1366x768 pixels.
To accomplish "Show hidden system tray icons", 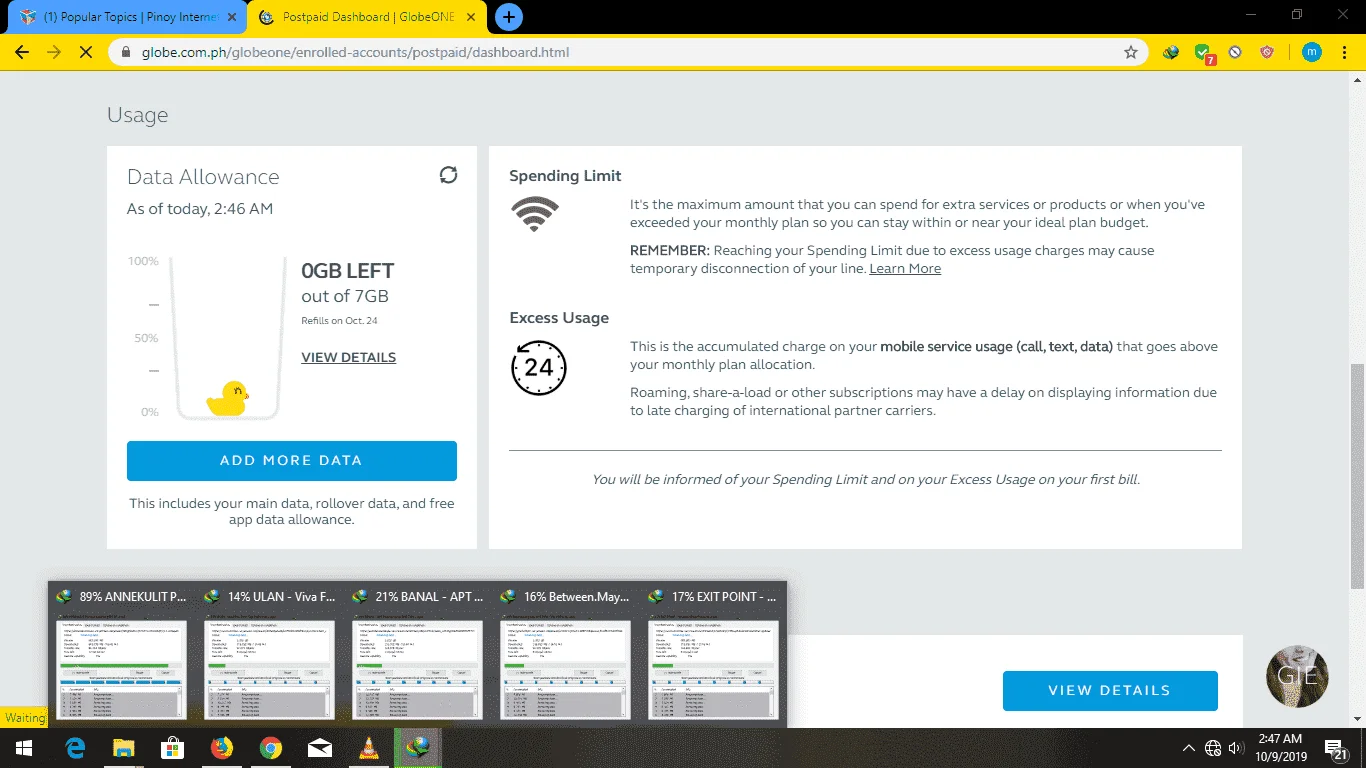I will tap(1189, 748).
